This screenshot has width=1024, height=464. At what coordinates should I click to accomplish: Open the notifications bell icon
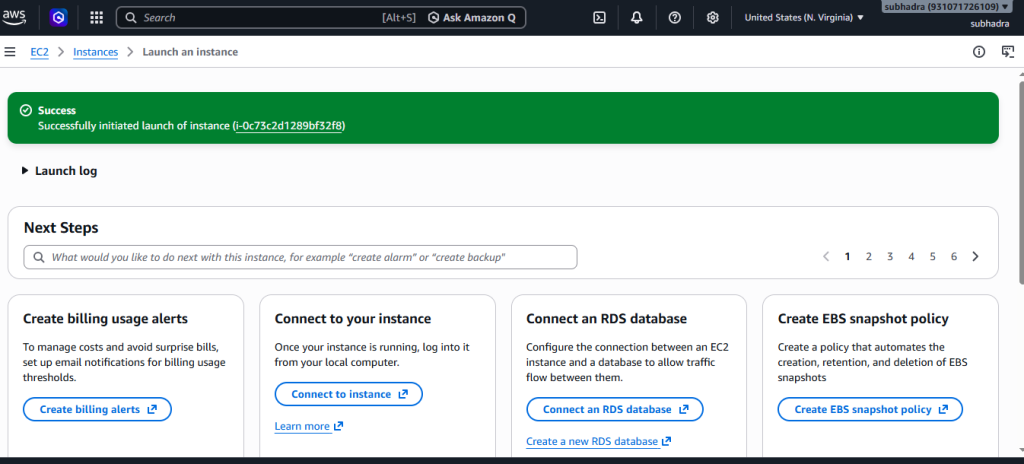pyautogui.click(x=637, y=18)
